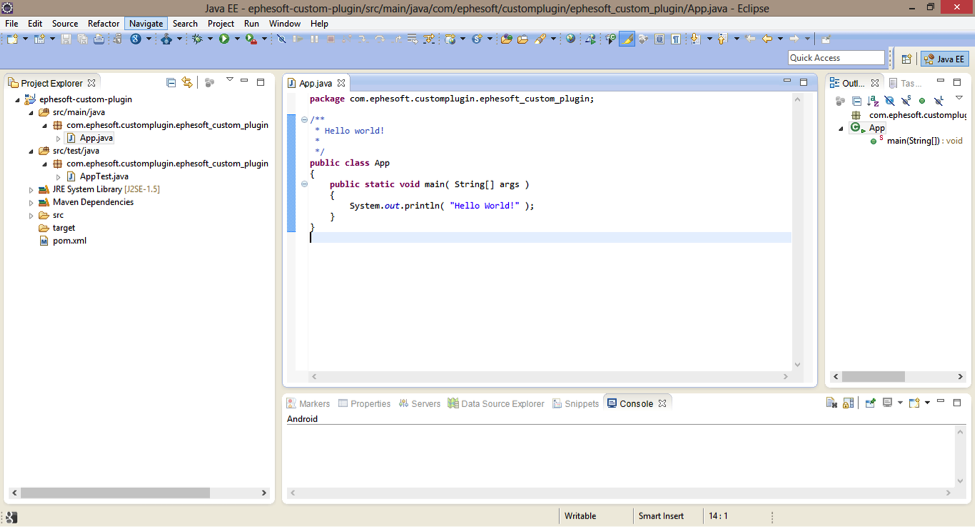Click the Pin Console icon
This screenshot has width=975, height=527.
870,403
